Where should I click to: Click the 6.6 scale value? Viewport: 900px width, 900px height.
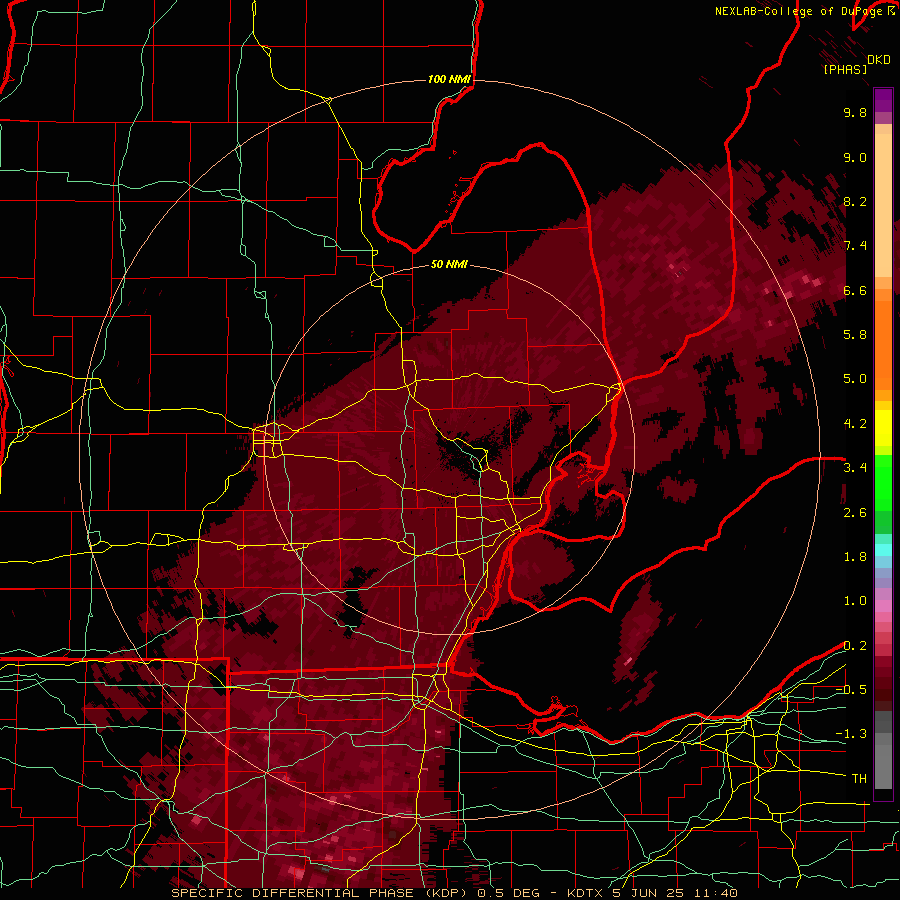tap(855, 290)
